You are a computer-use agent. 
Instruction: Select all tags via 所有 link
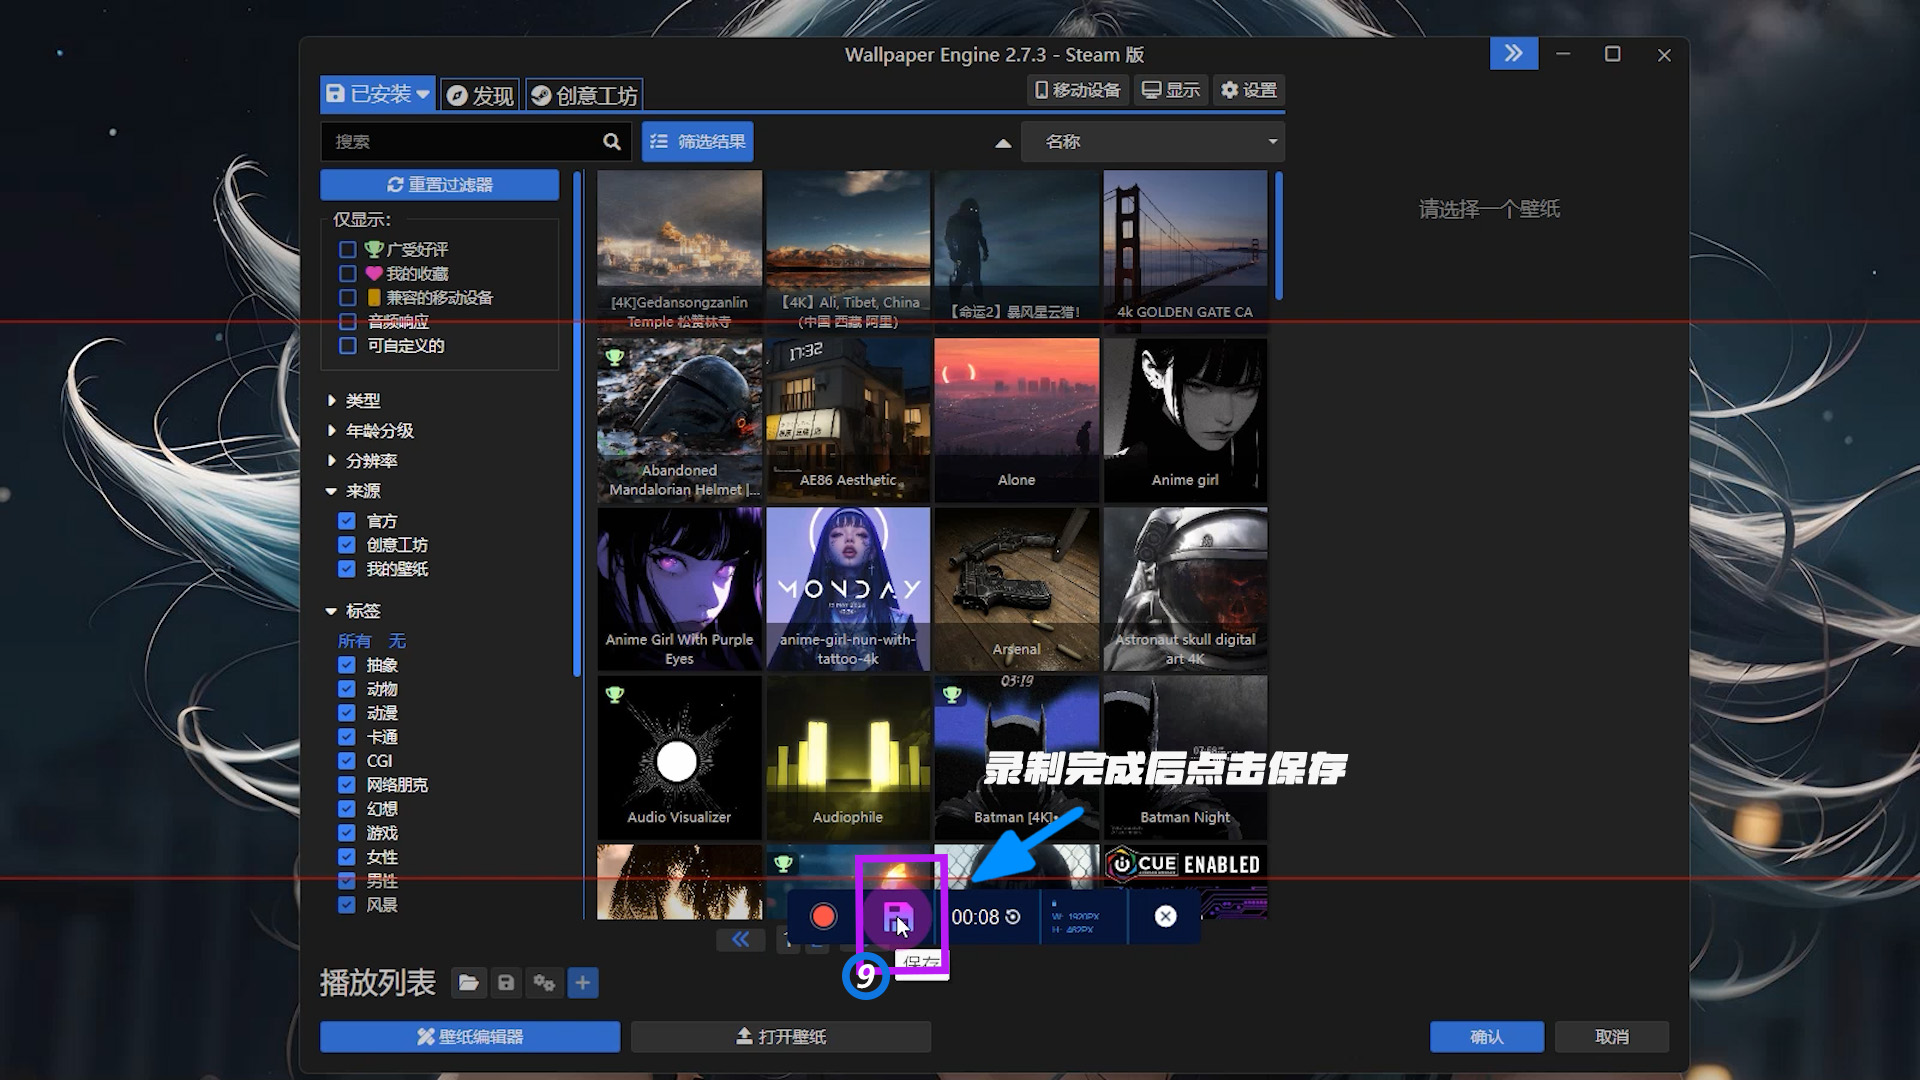[354, 641]
